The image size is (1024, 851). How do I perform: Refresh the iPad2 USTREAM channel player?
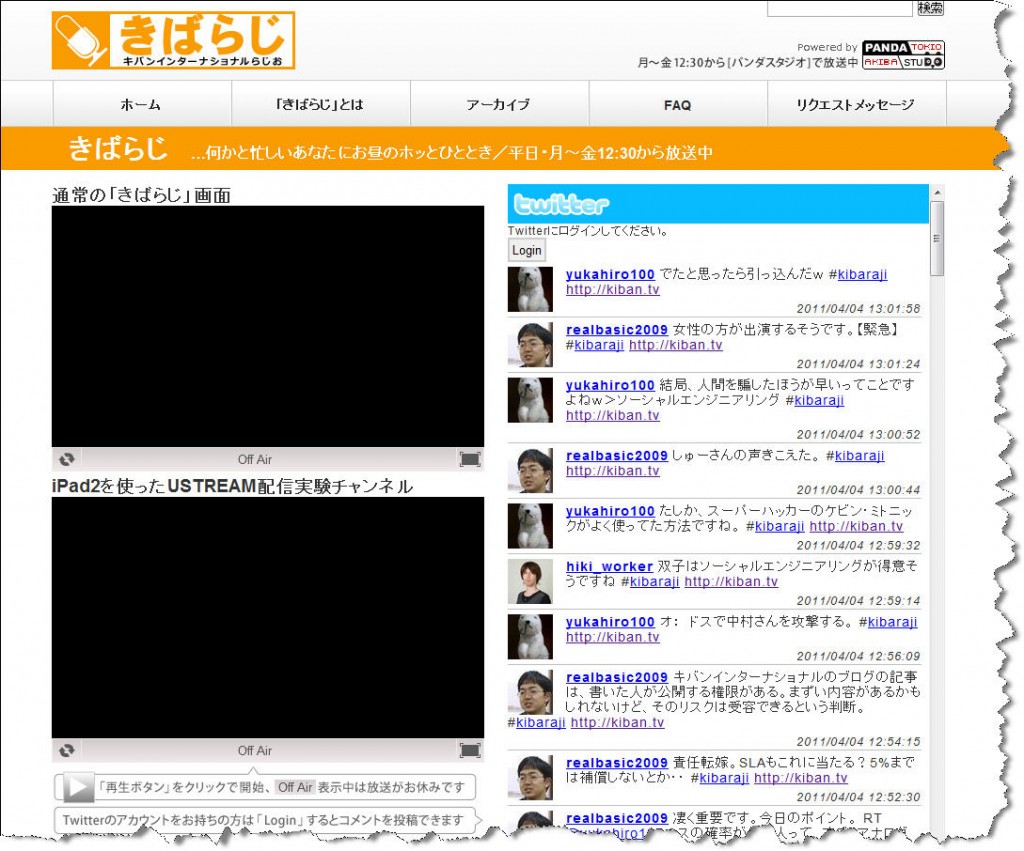pyautogui.click(x=66, y=749)
